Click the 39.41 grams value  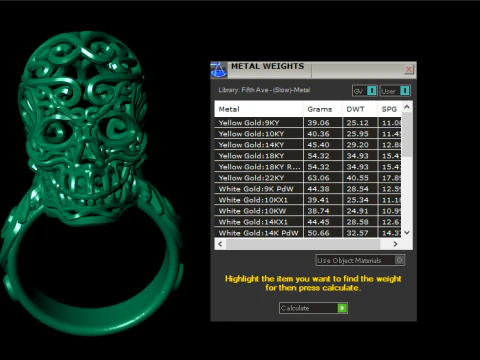pos(318,200)
